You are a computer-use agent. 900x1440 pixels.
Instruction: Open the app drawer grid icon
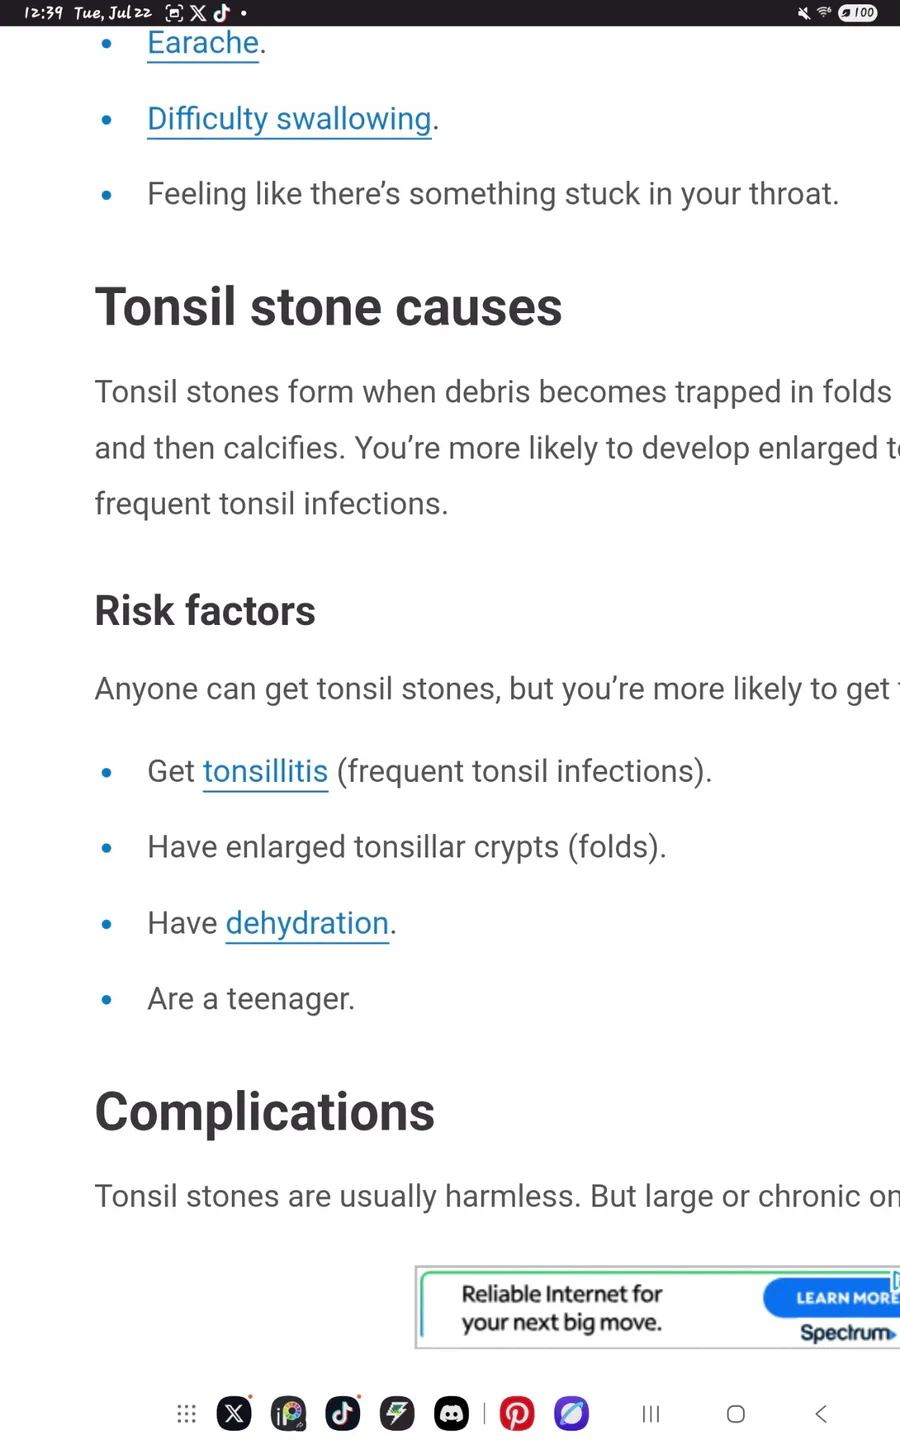pos(187,1414)
